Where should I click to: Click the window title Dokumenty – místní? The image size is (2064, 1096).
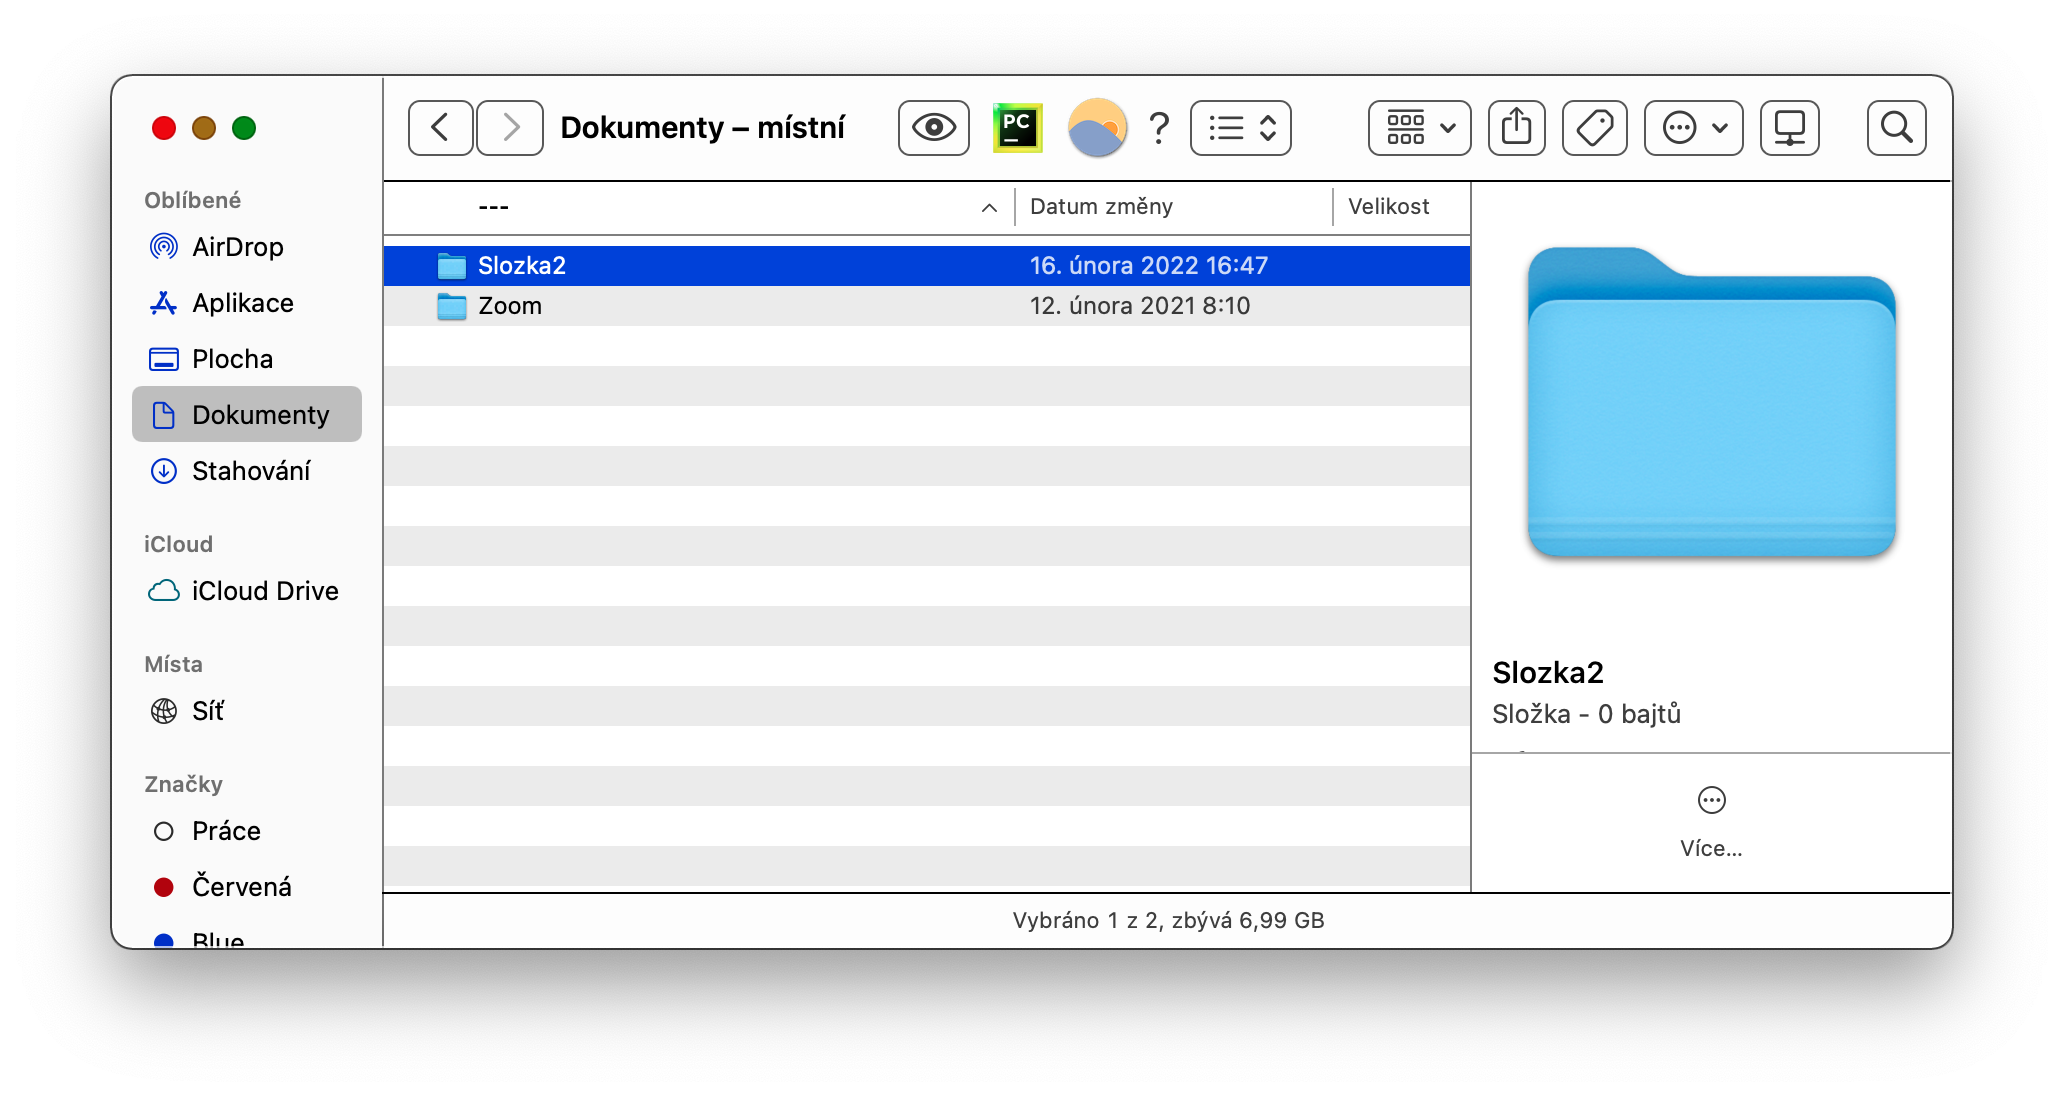click(x=702, y=128)
